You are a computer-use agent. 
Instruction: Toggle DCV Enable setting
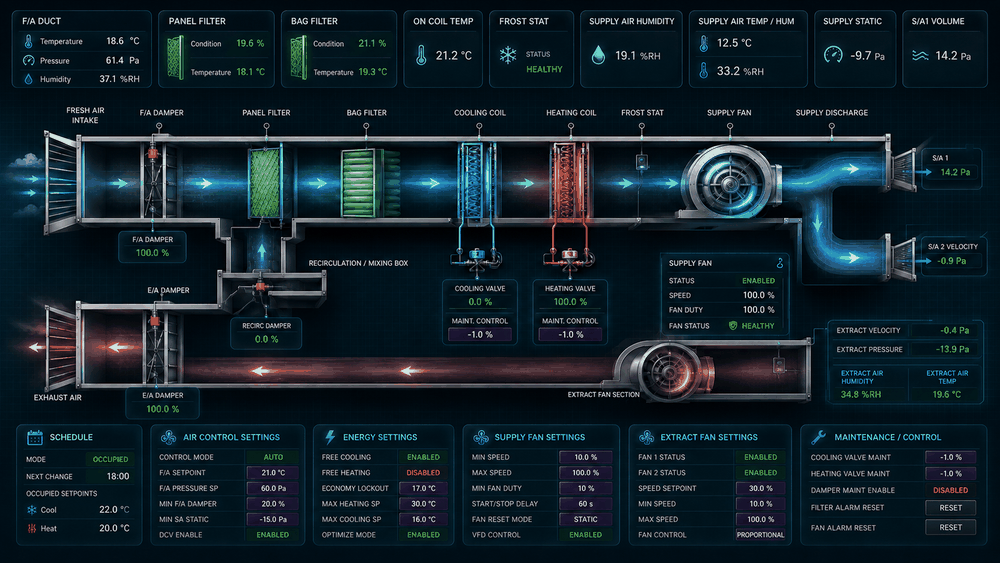coord(273,535)
